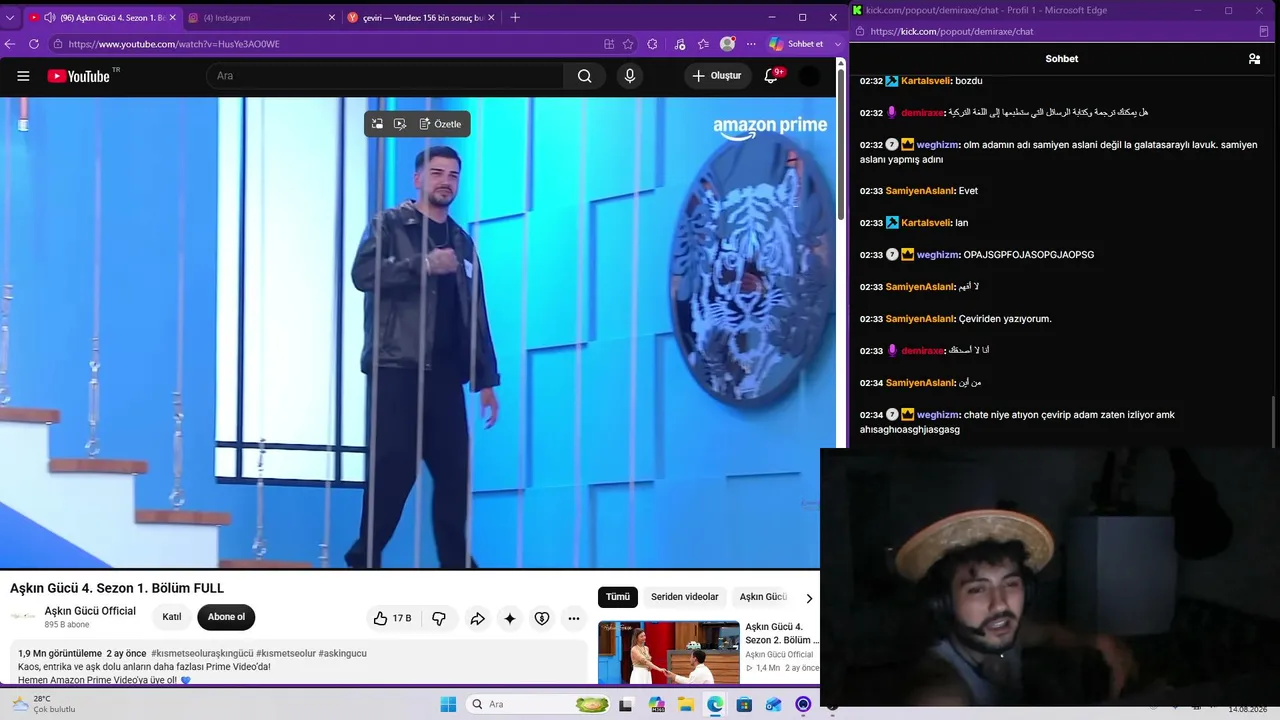1280x720 pixels.
Task: Open Microsoft Edge from the taskbar
Action: point(715,704)
